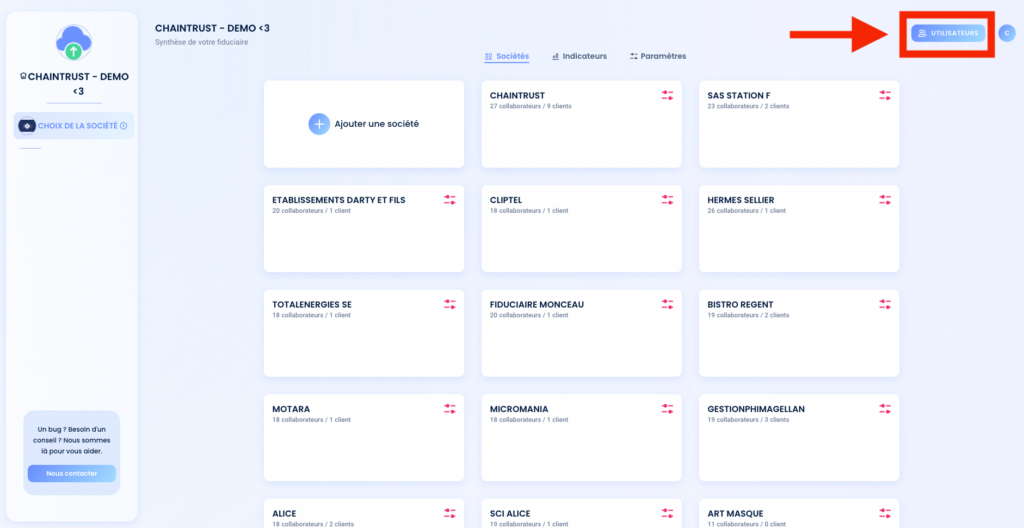Click settings icon on ART MASQUE card
1024x528 pixels.
click(884, 514)
